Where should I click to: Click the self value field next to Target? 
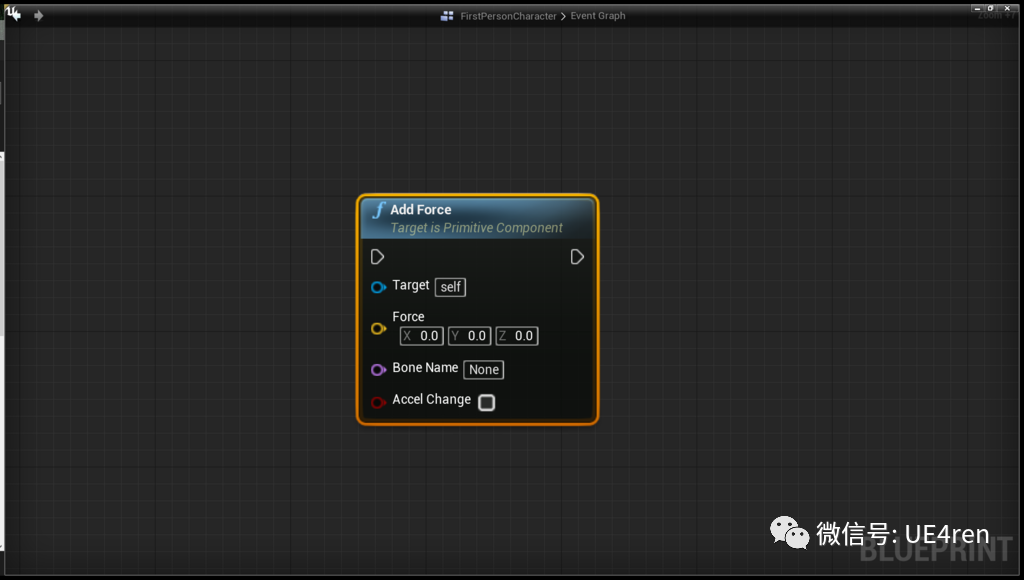pos(450,287)
